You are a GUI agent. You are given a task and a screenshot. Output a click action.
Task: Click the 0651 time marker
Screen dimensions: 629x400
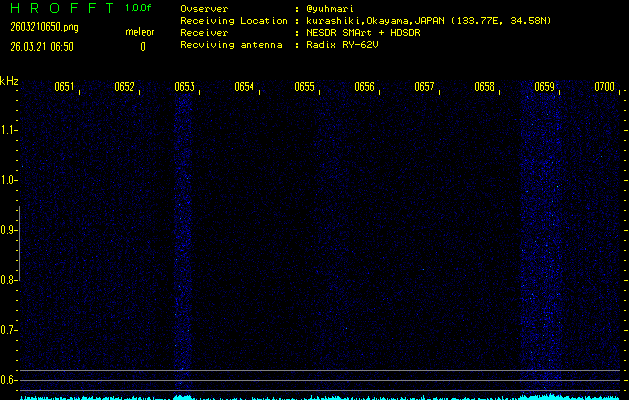tap(64, 87)
